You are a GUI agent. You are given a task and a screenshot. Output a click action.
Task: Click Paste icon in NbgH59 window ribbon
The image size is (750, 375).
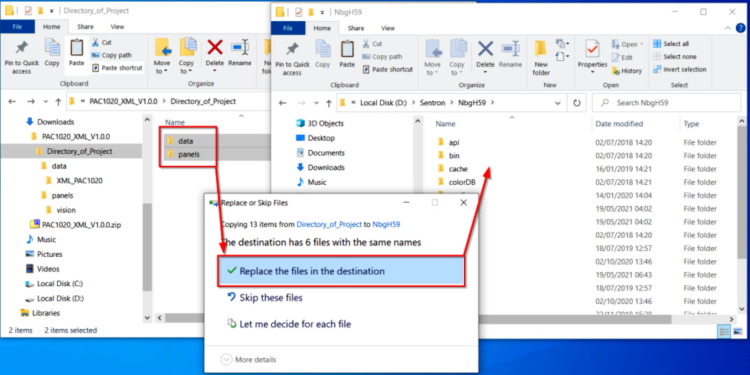coord(347,53)
